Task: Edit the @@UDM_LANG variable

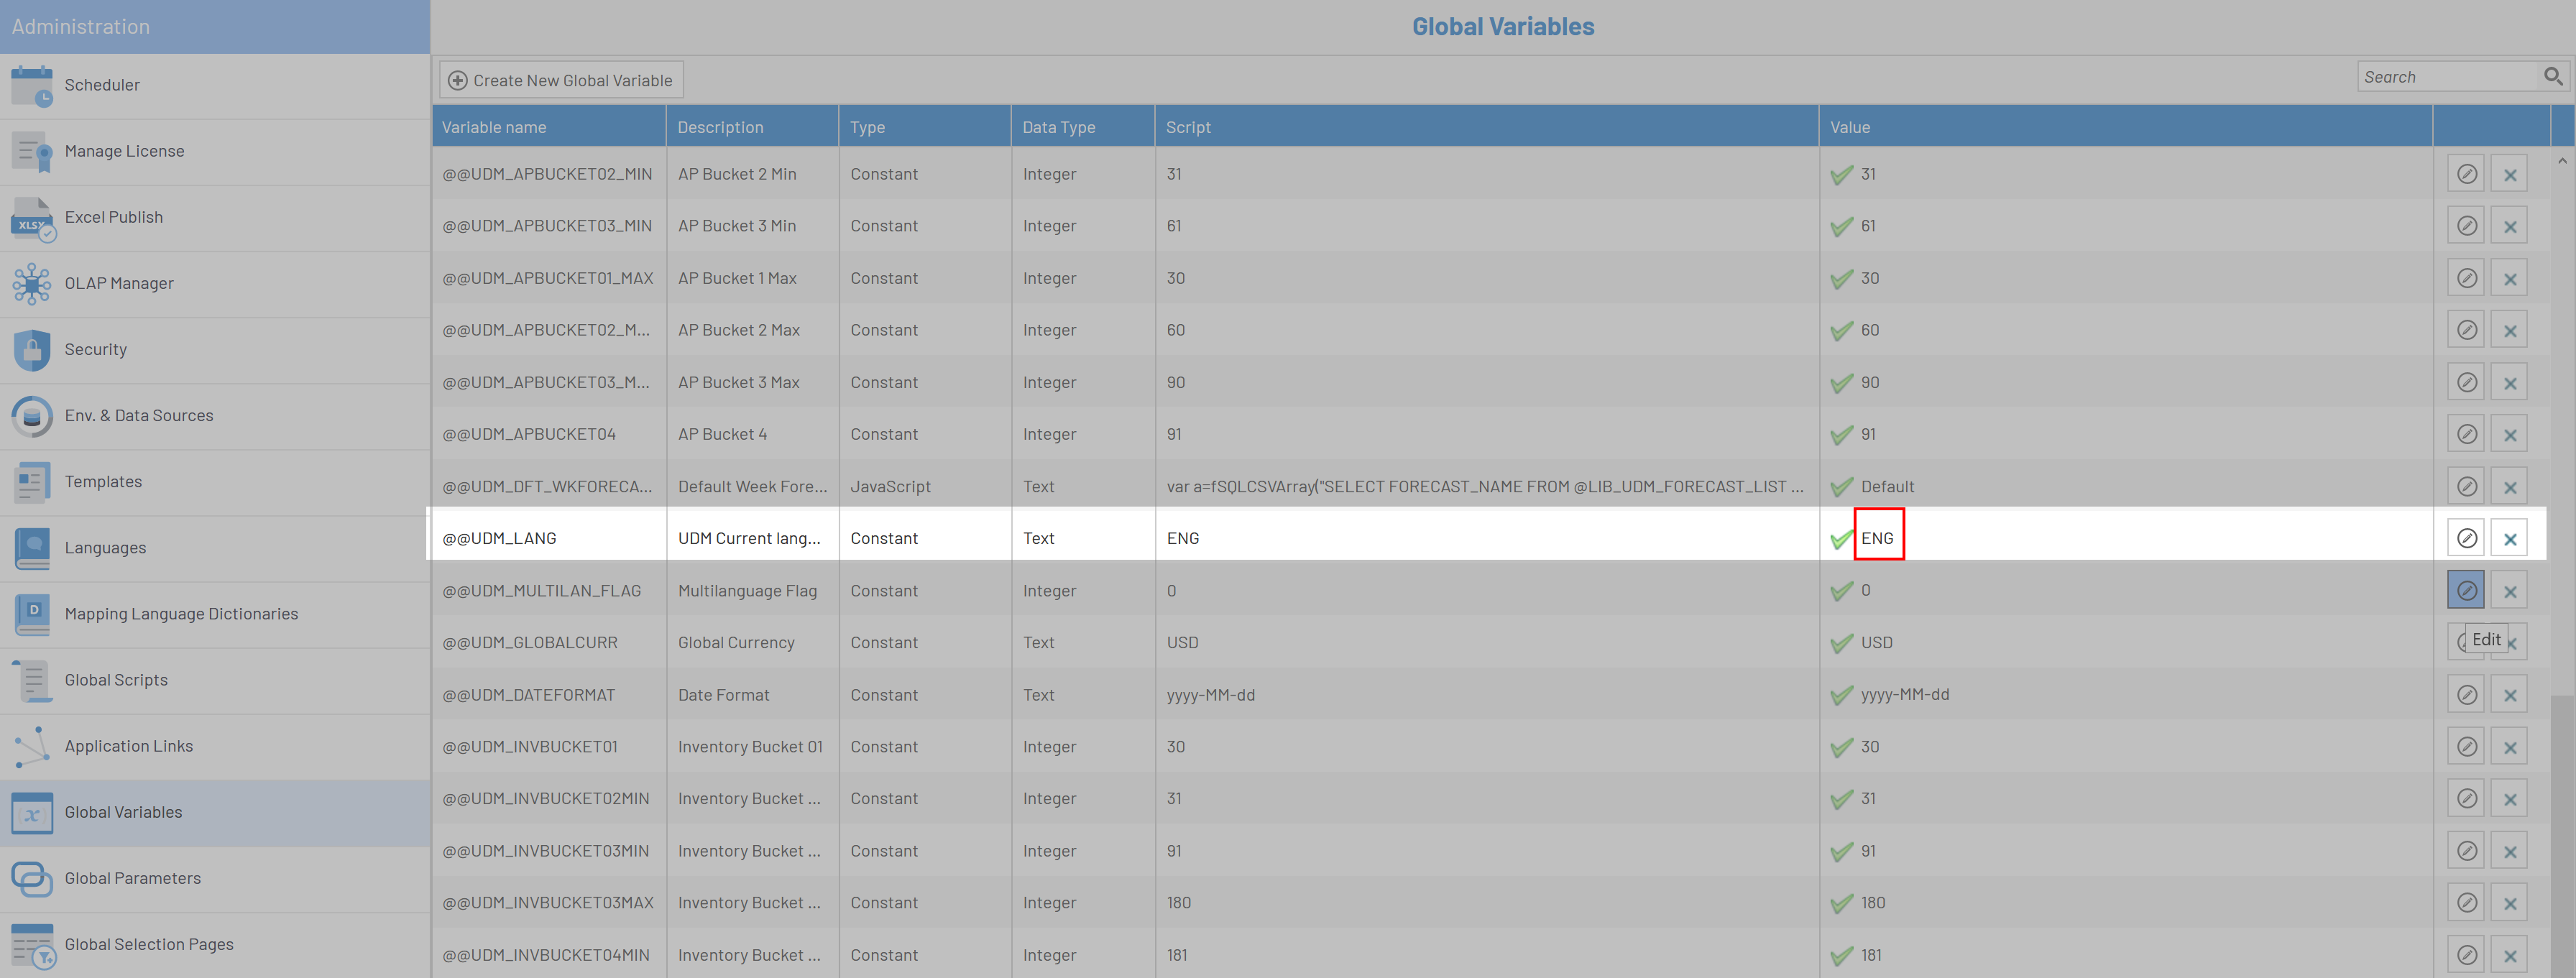Action: [2466, 538]
